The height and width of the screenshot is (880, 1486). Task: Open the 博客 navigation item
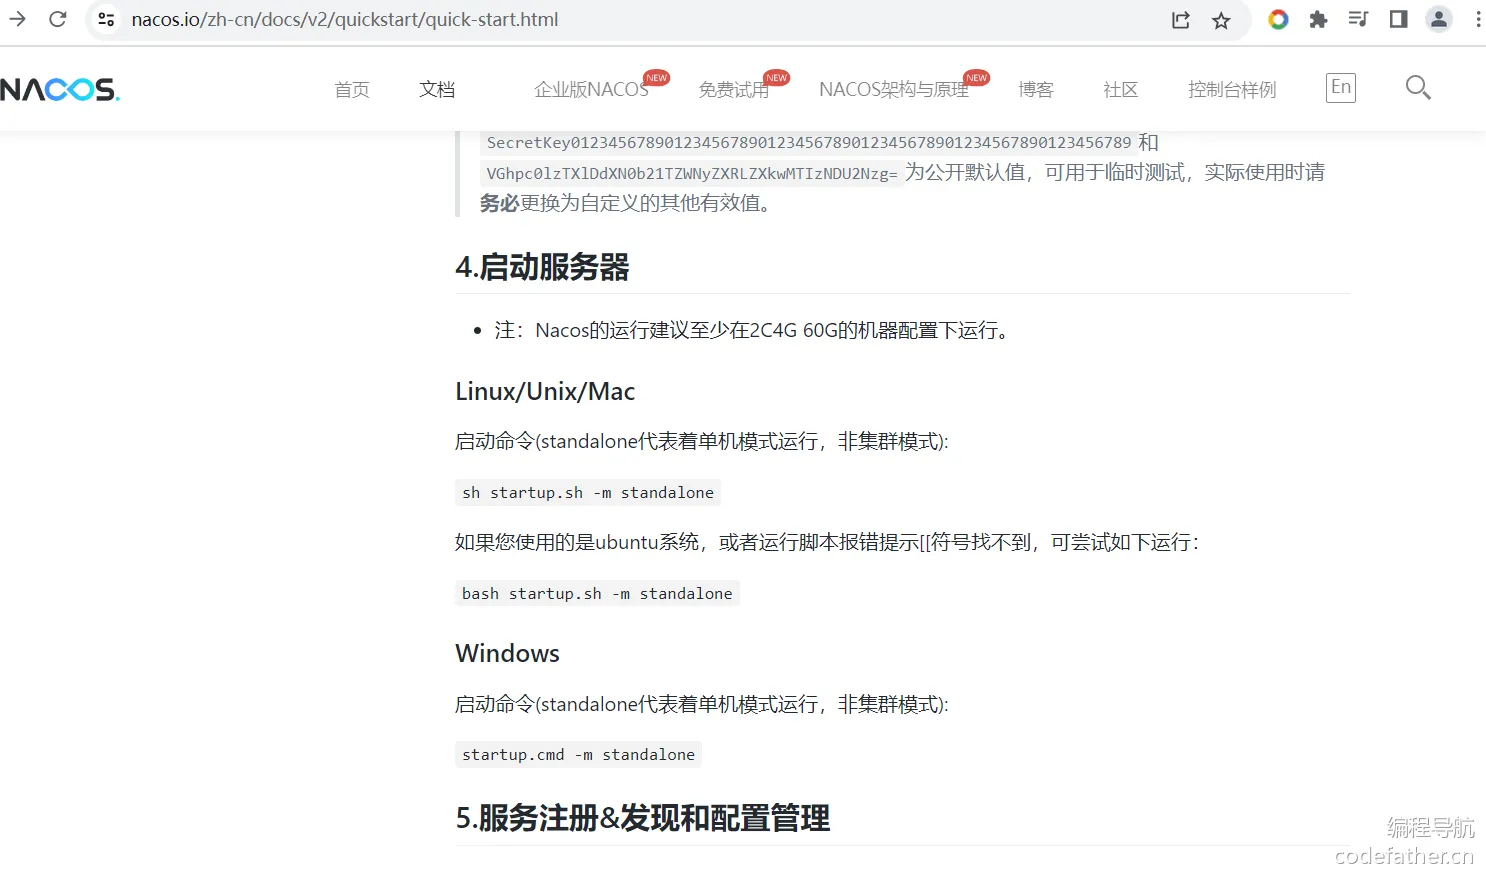1036,90
